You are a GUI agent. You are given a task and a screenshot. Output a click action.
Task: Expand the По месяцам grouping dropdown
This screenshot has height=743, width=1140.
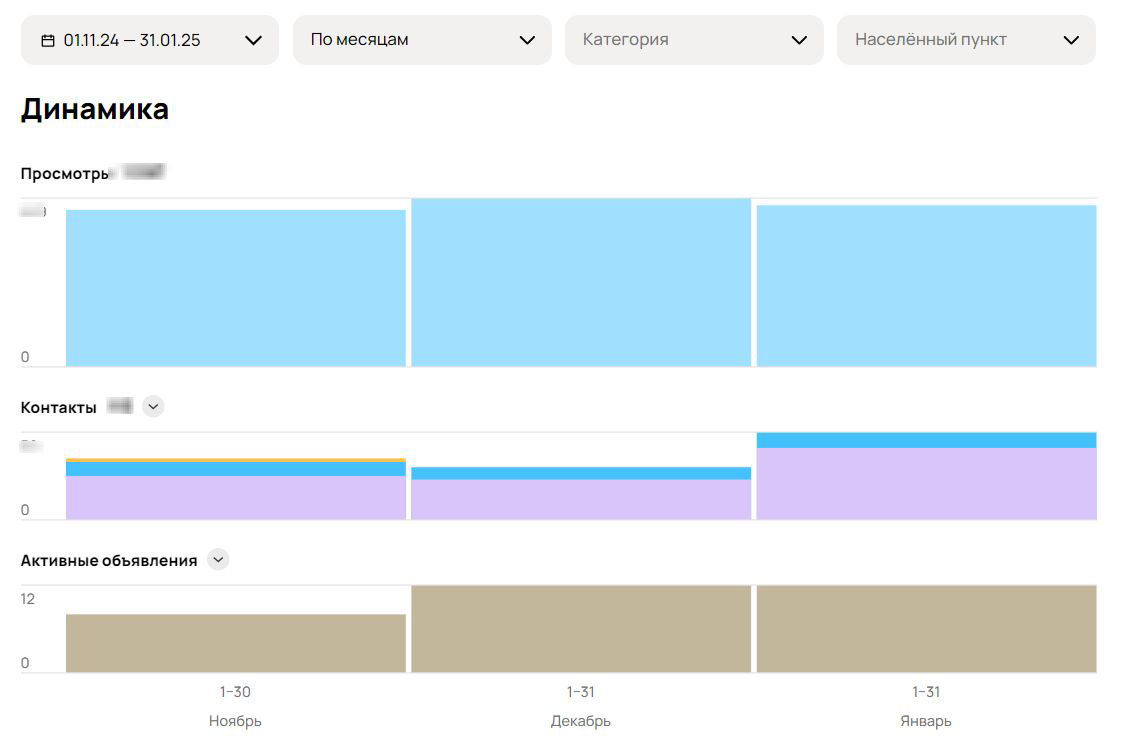[422, 40]
